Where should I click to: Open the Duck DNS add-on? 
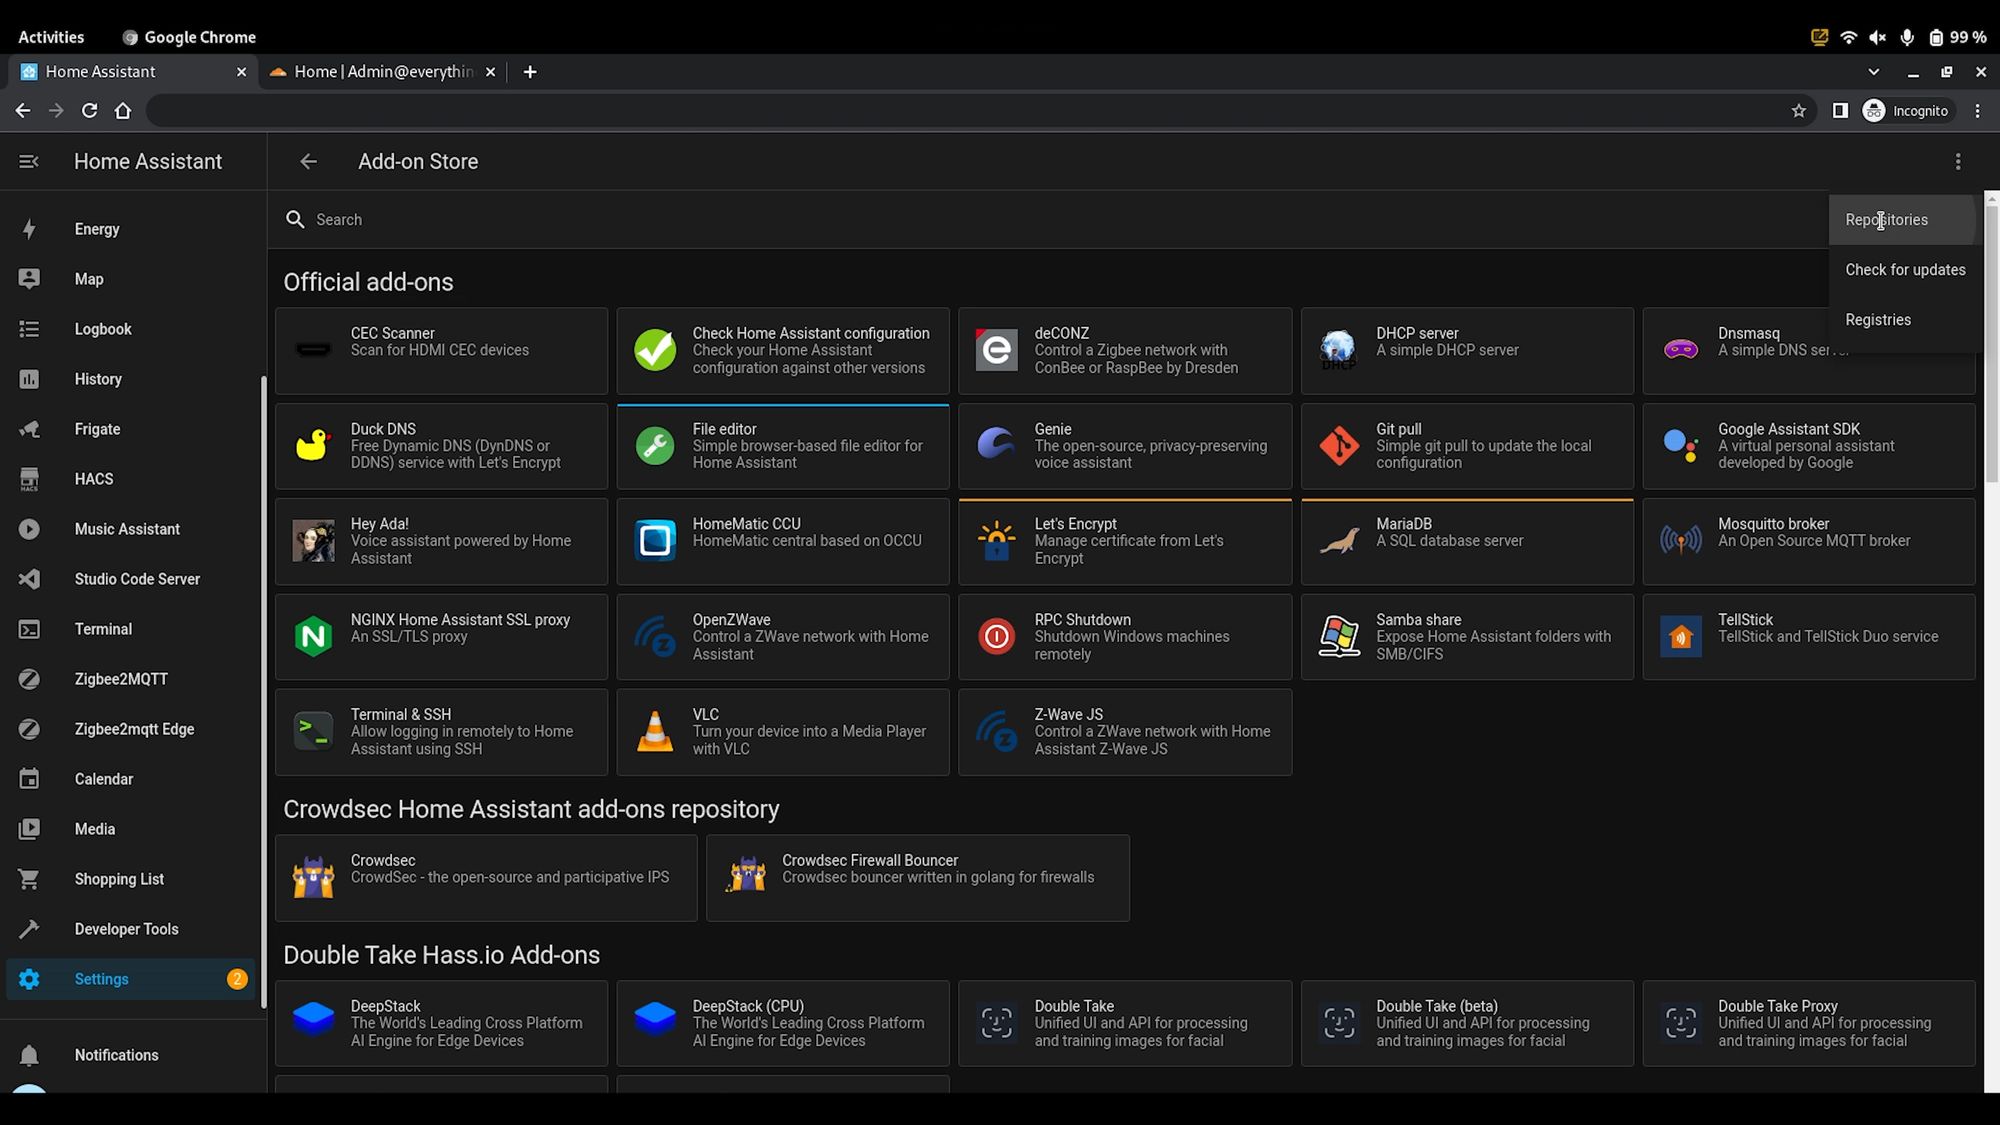441,446
